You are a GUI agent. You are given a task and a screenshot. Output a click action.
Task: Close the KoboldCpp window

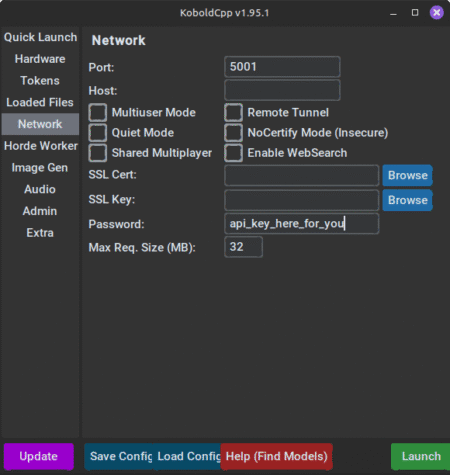coord(437,13)
